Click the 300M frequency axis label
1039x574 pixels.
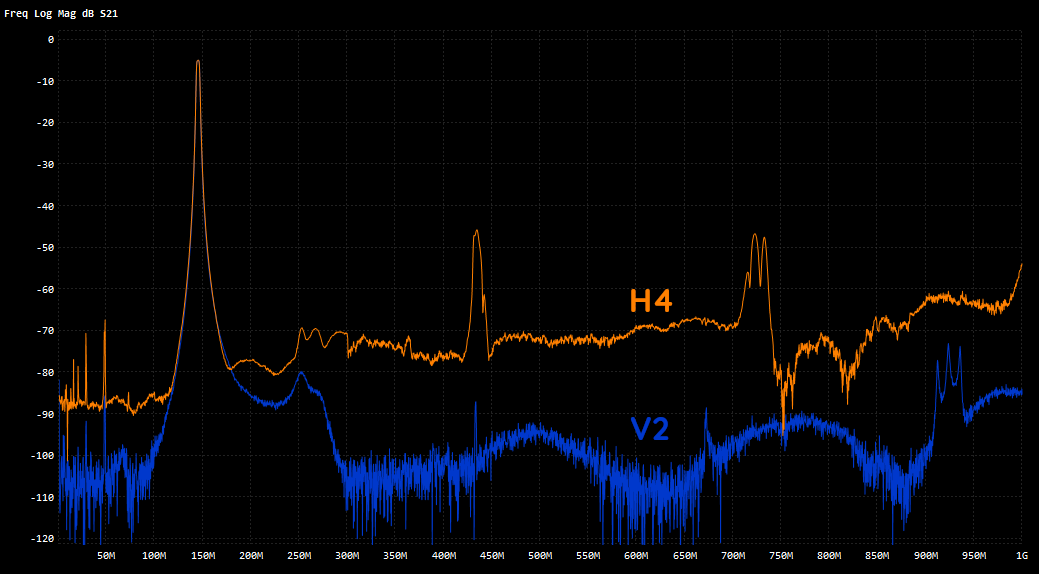[347, 555]
